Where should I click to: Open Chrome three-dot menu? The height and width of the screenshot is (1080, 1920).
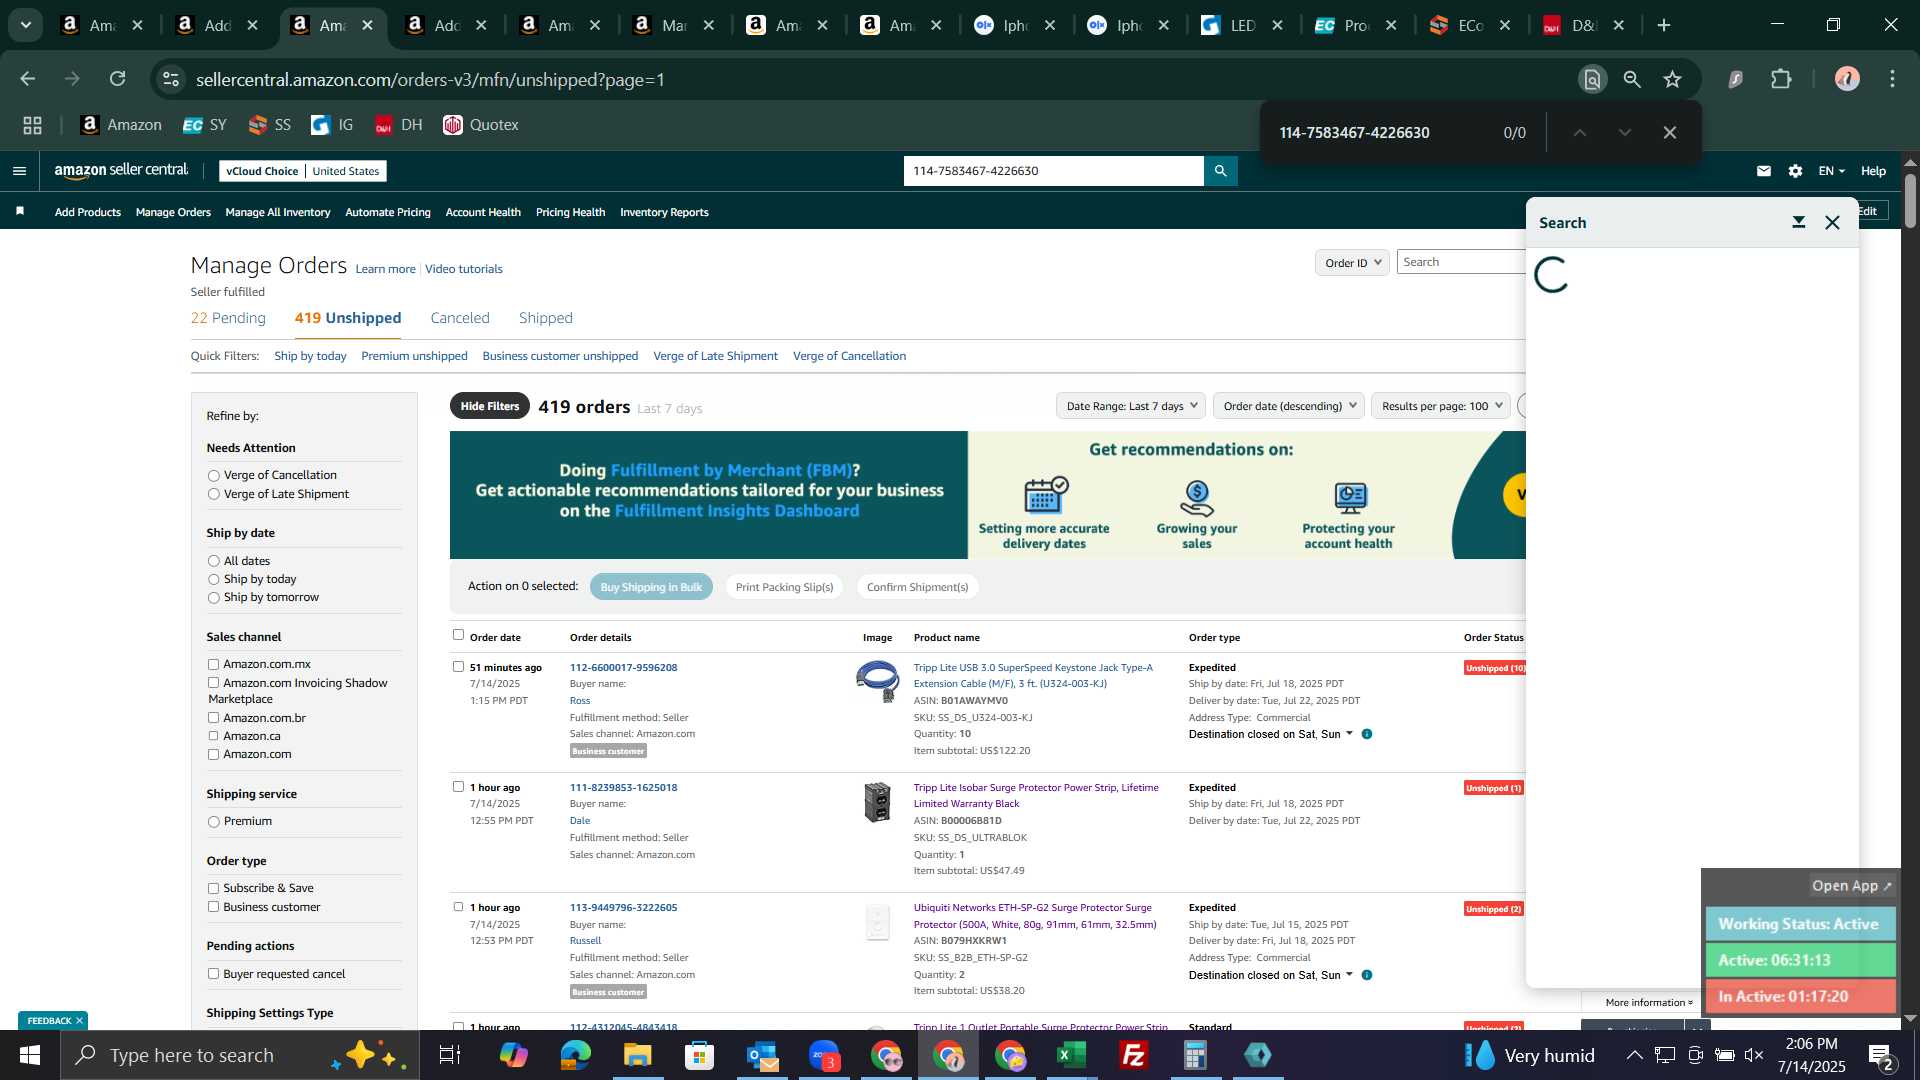click(1892, 79)
